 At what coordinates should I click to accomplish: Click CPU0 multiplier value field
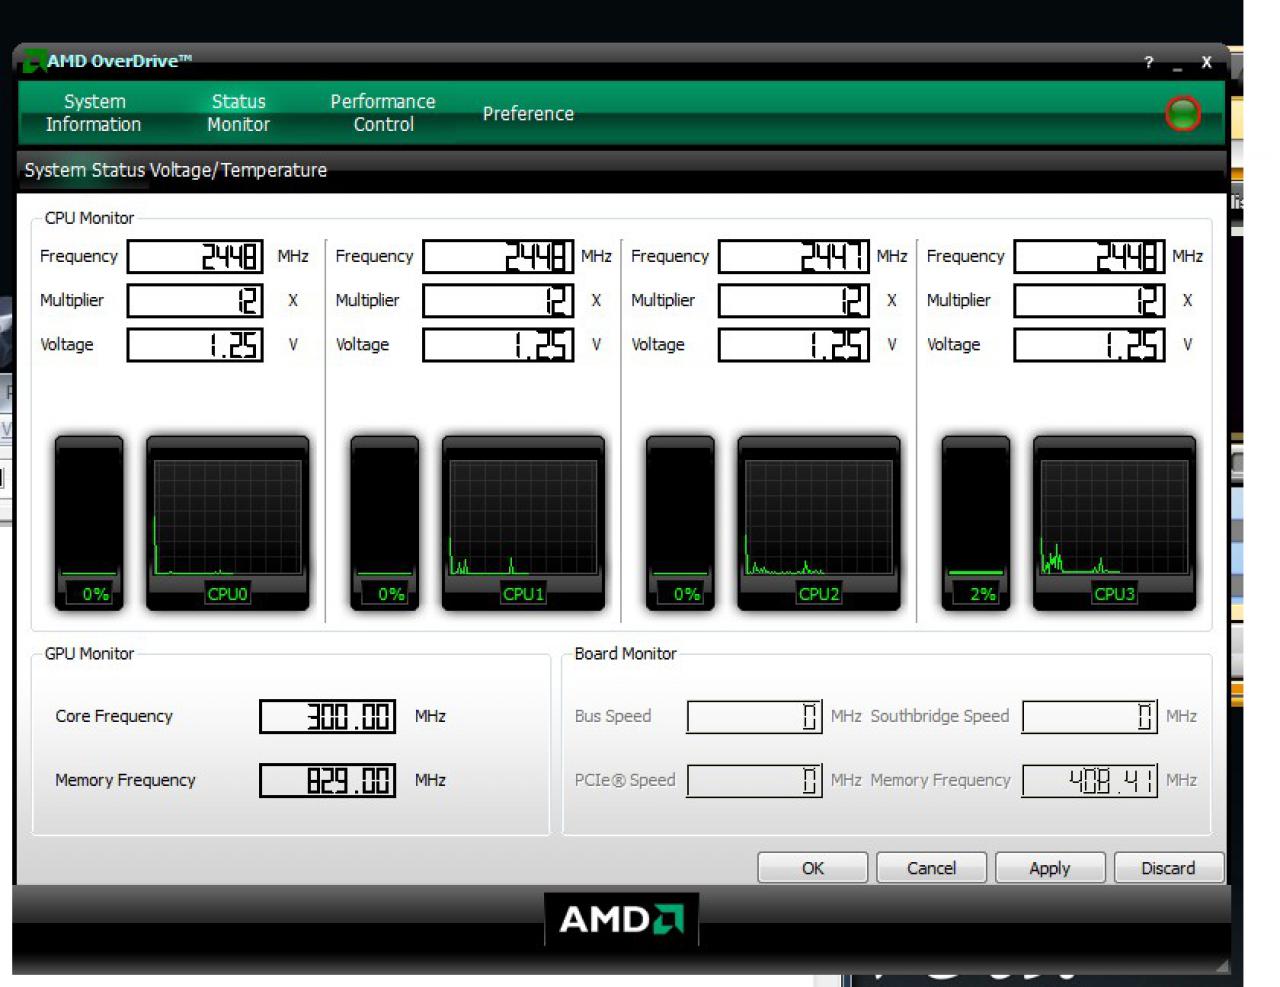pos(196,300)
